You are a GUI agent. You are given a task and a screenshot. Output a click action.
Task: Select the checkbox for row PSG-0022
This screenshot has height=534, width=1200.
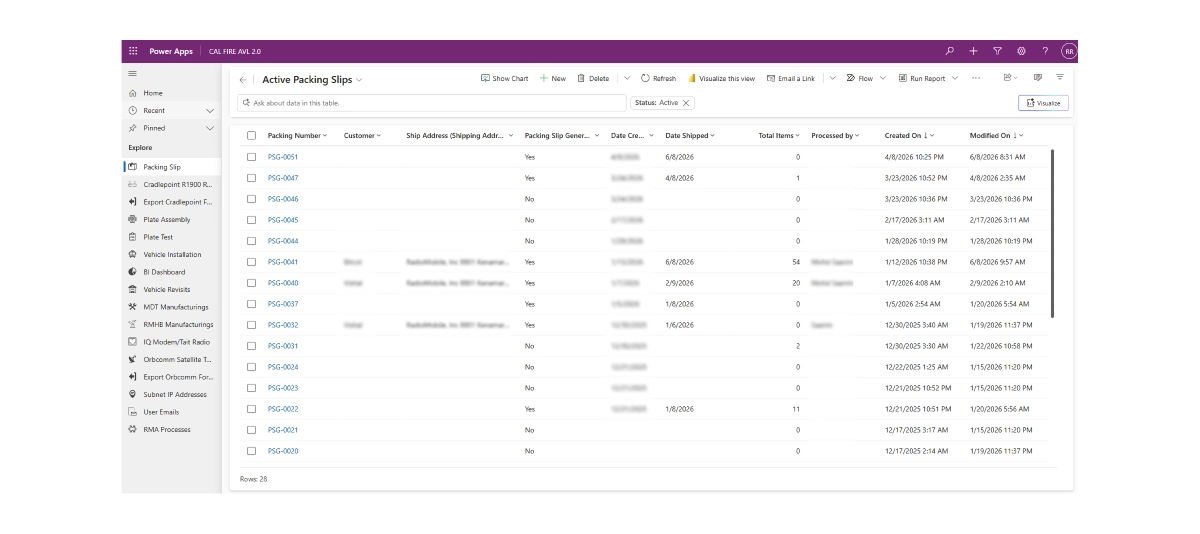[252, 409]
